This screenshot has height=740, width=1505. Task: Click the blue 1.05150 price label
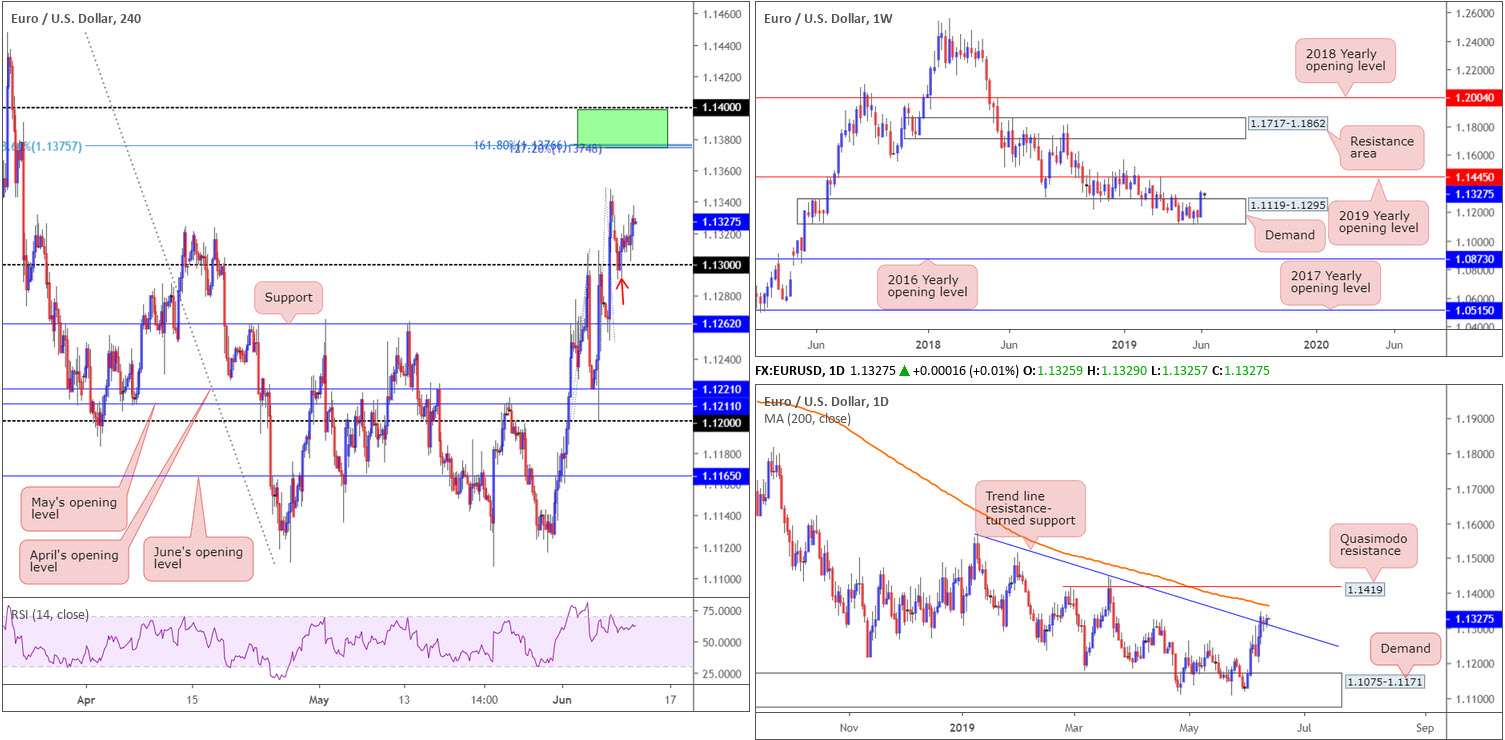click(x=1474, y=311)
